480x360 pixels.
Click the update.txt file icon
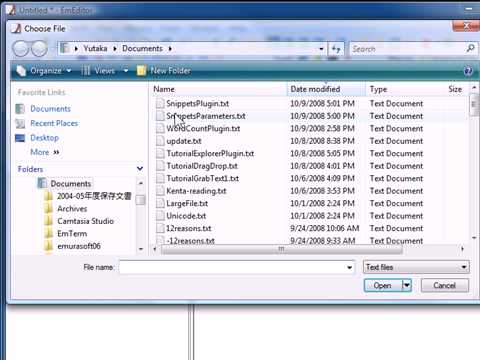(160, 141)
